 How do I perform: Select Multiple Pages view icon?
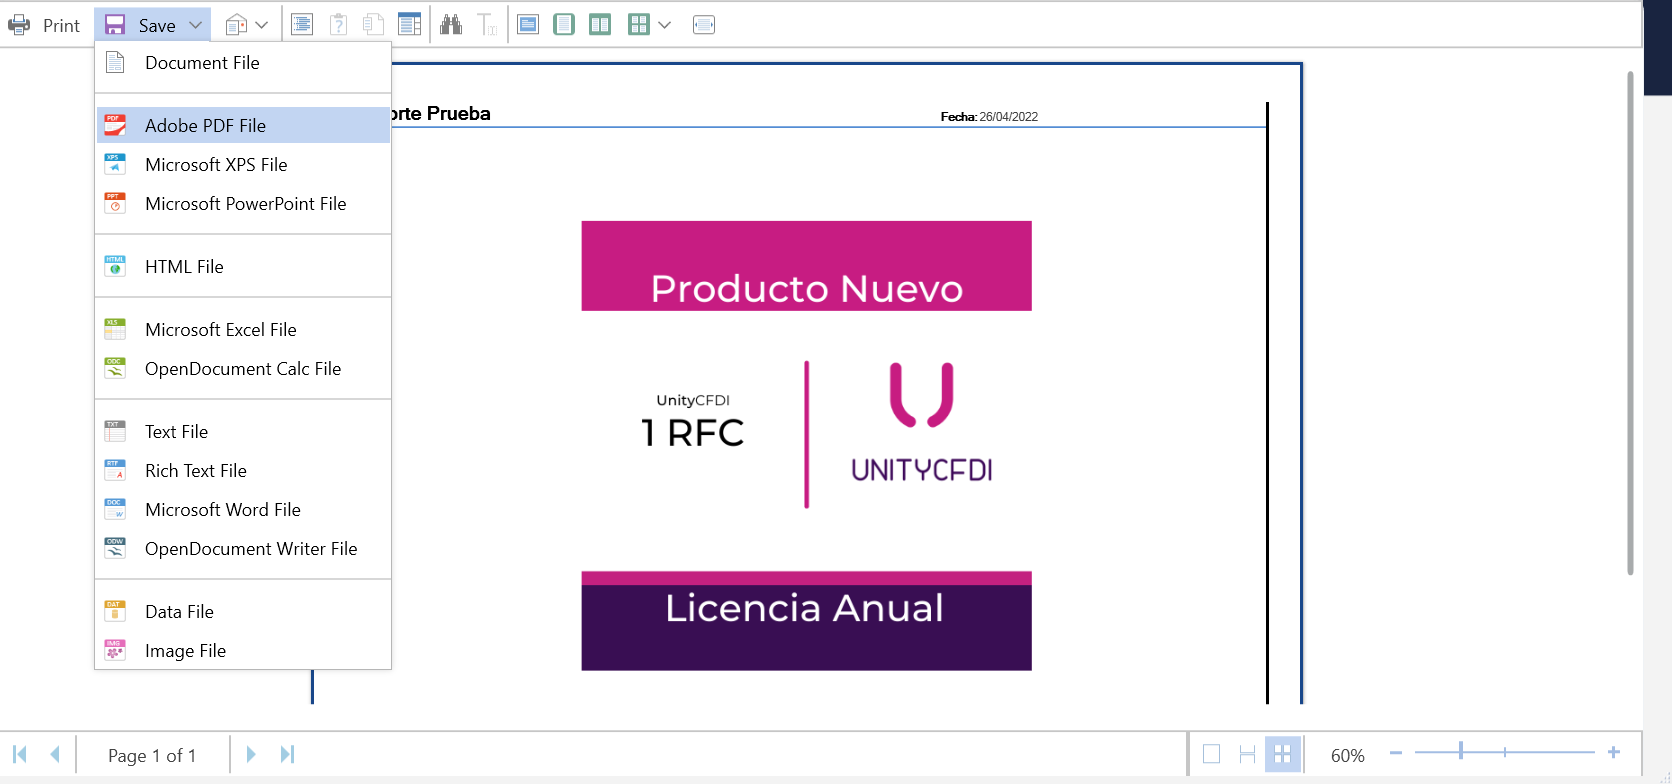[x=639, y=25]
